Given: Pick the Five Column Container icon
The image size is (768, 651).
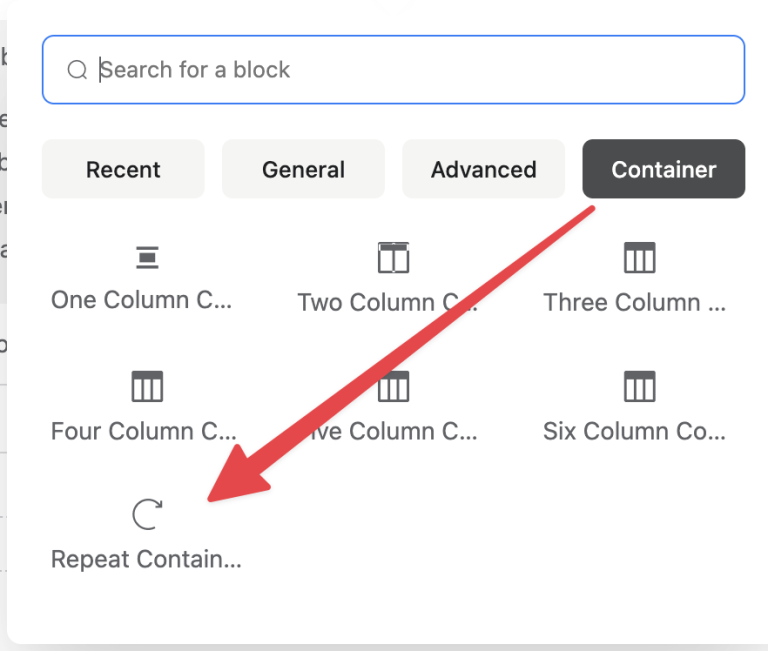Looking at the screenshot, I should coord(393,386).
